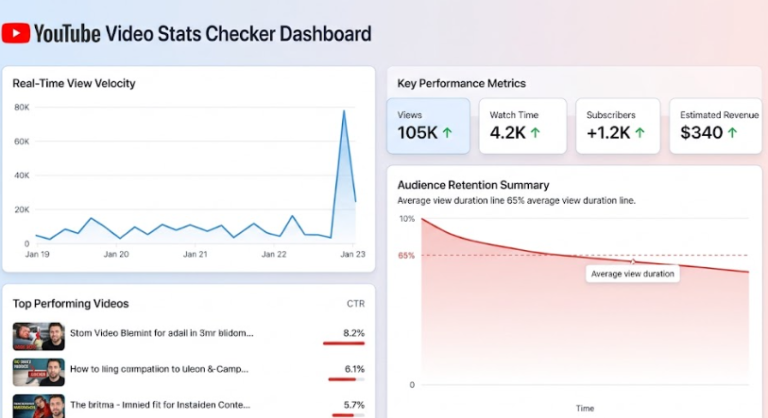Click the red CTR bar under 6.1%

click(342, 379)
